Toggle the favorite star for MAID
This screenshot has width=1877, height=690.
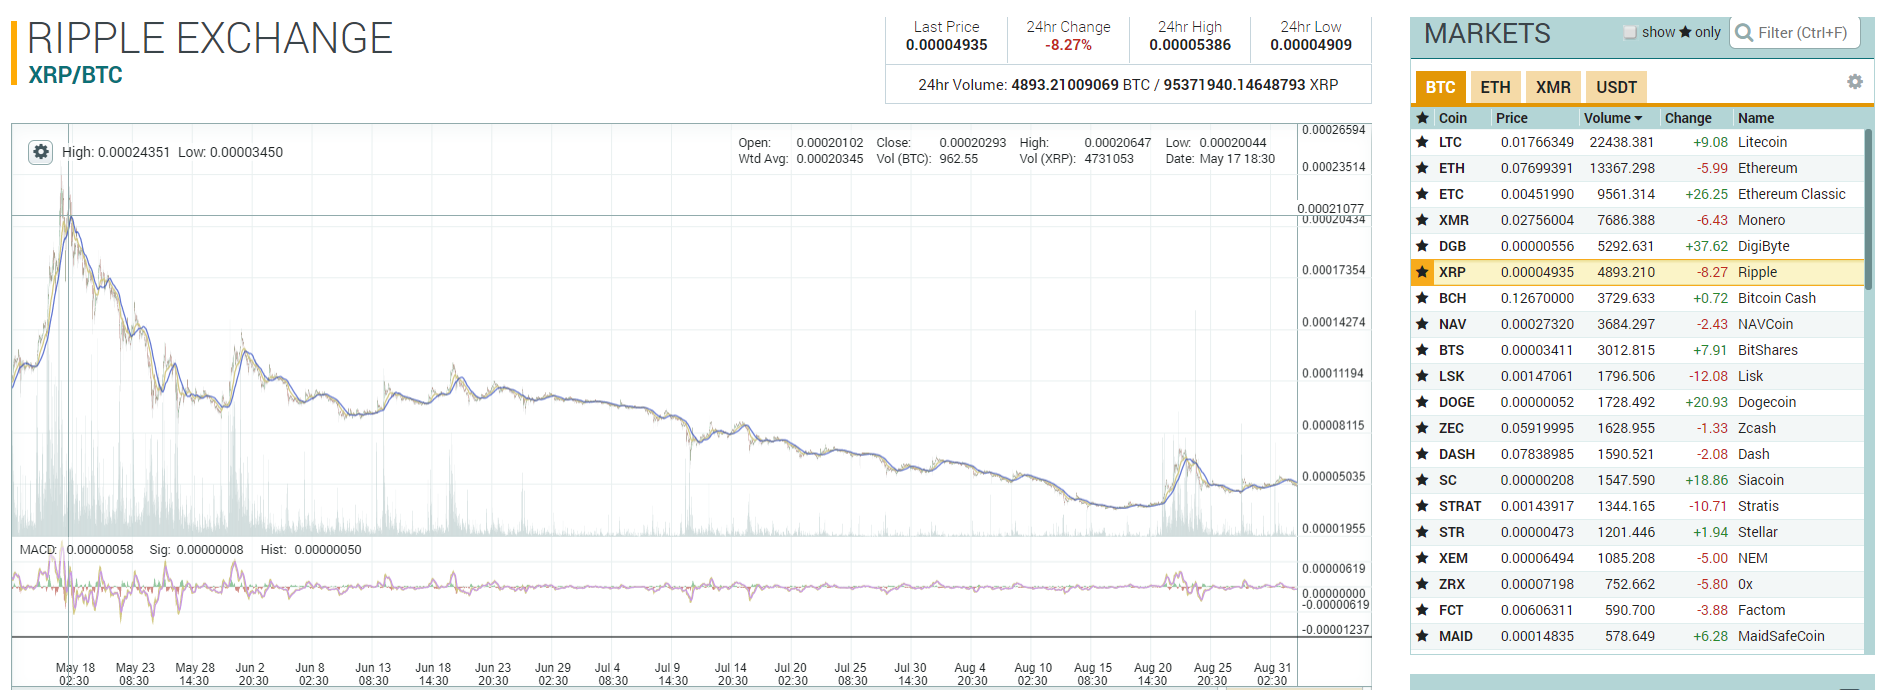(x=1422, y=636)
